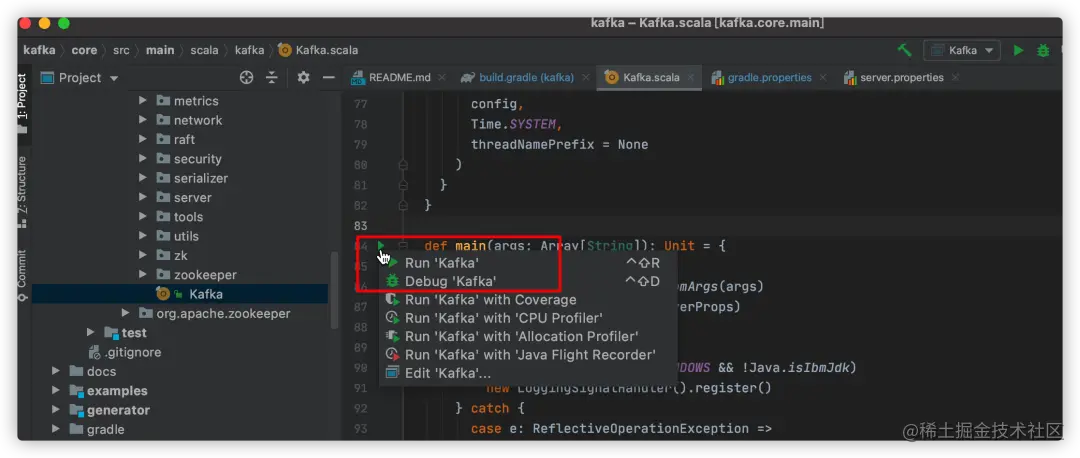The image size is (1080, 458).
Task: Open the Structure tool window tab
Action: coord(23,191)
